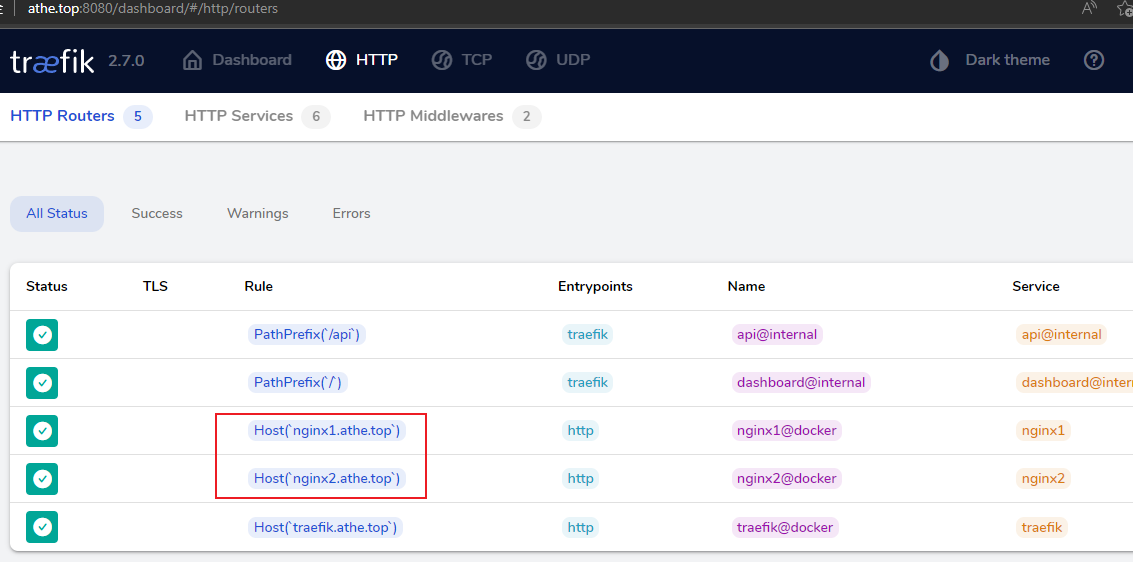Click the UDP section icon
The height and width of the screenshot is (562, 1133).
[536, 60]
